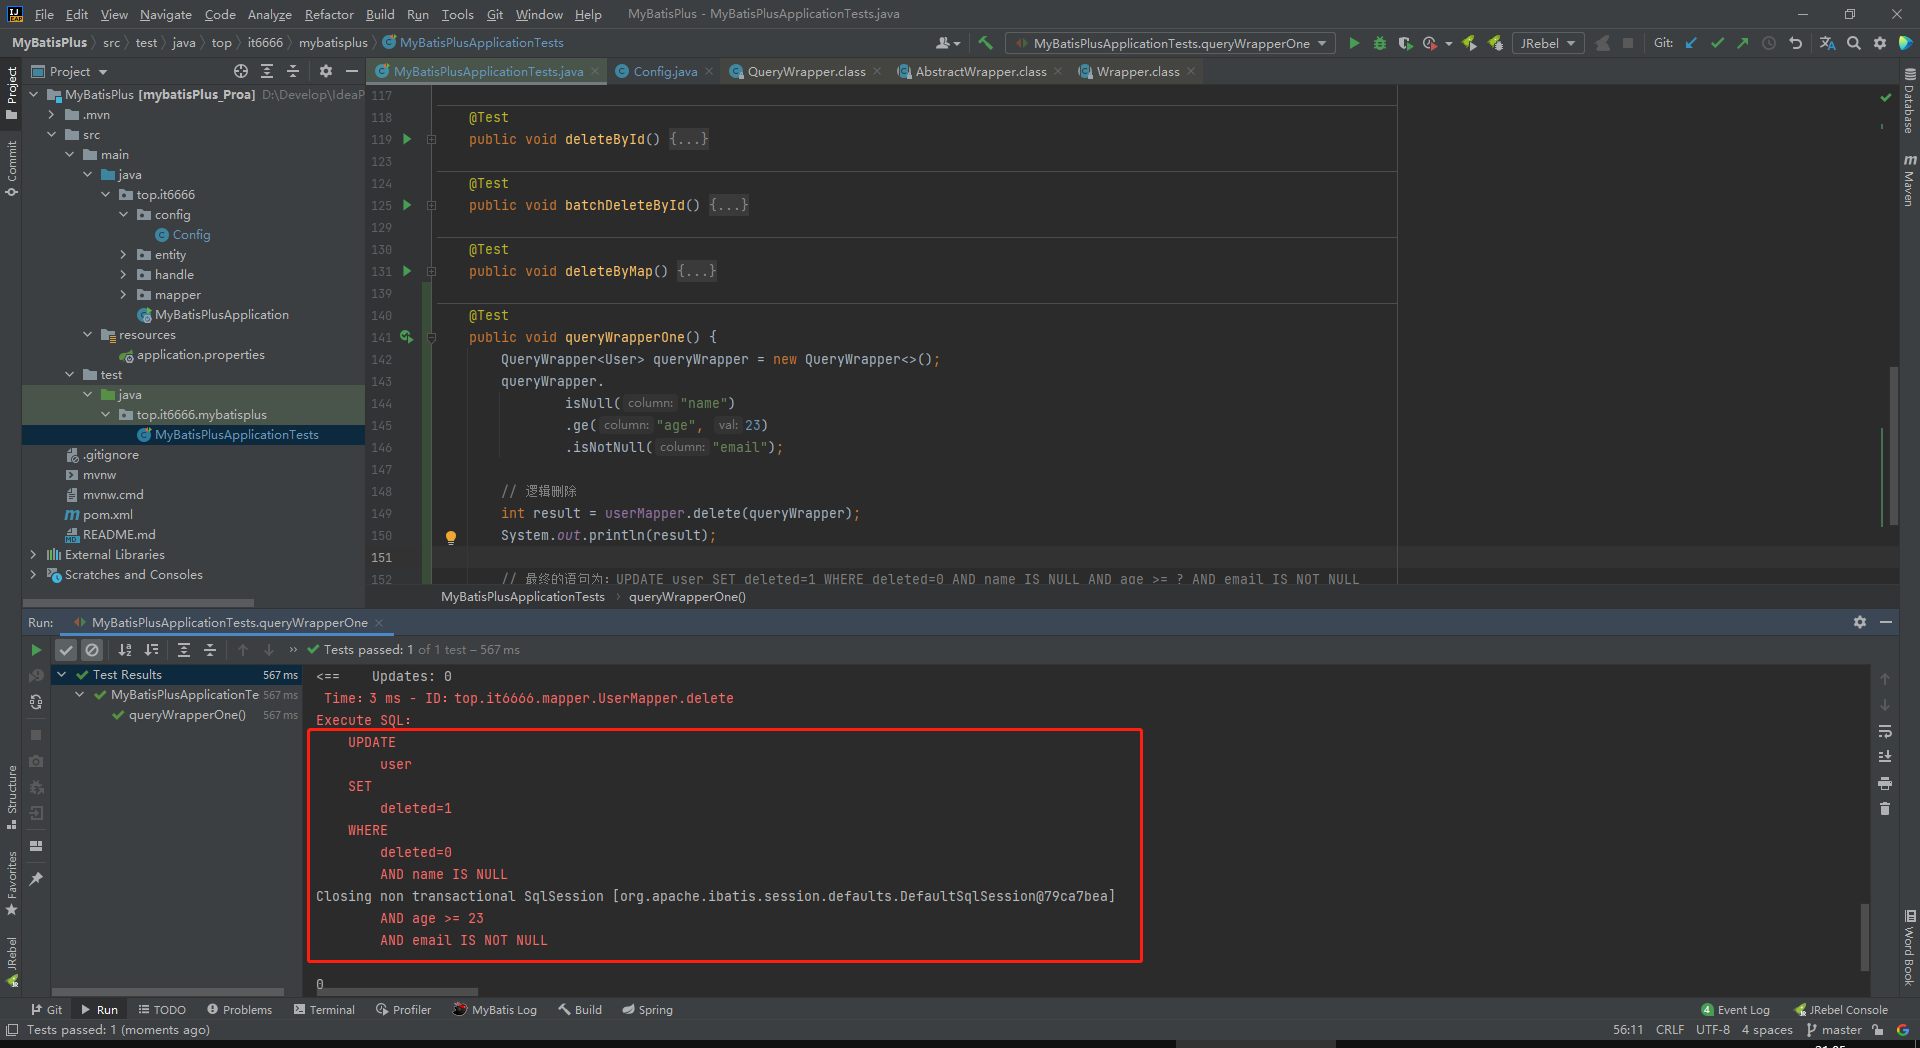Switch to Config.java editor tab

pos(665,71)
